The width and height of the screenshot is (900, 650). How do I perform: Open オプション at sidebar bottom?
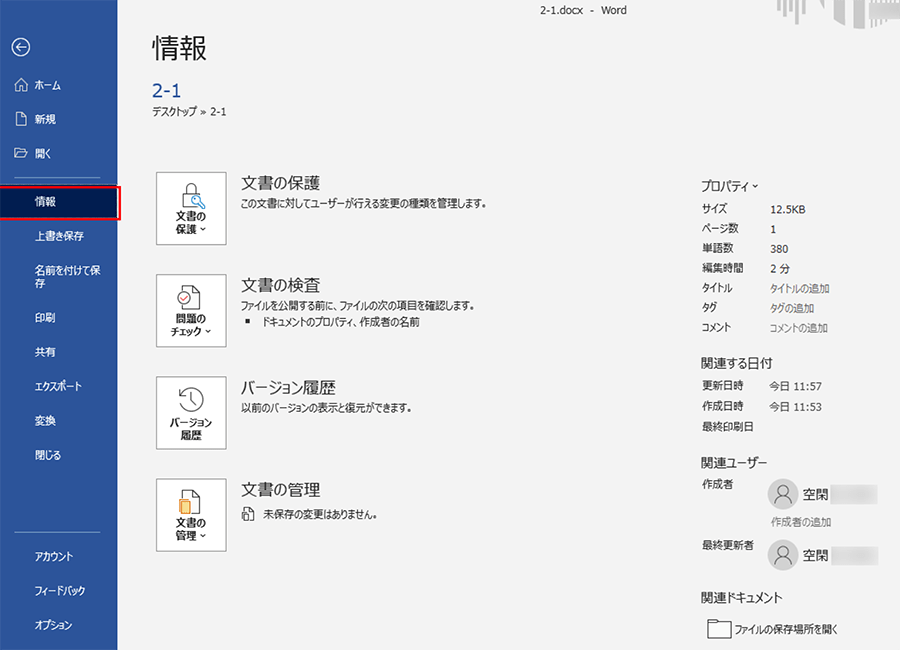(x=54, y=625)
